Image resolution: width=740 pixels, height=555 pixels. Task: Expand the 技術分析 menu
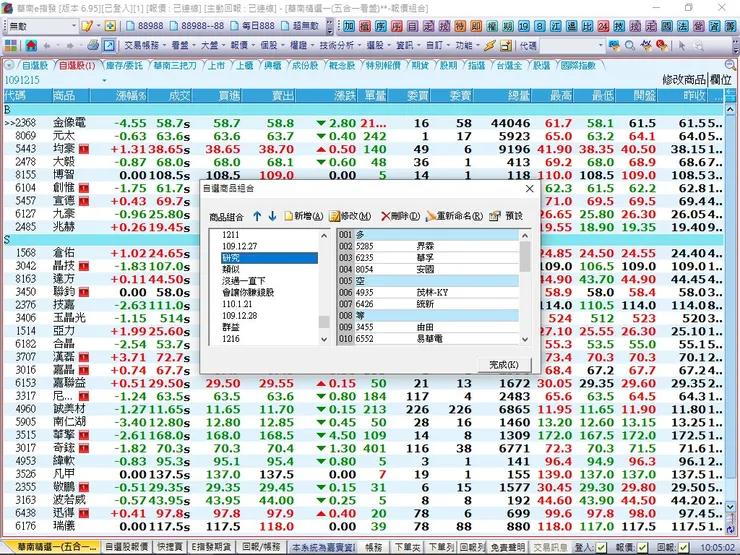pos(339,46)
